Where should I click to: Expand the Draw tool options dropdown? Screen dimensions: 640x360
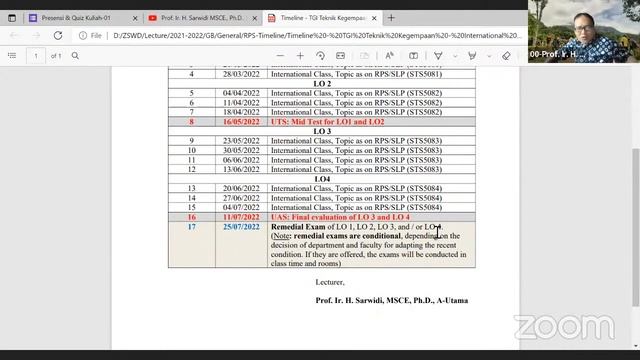pos(455,56)
